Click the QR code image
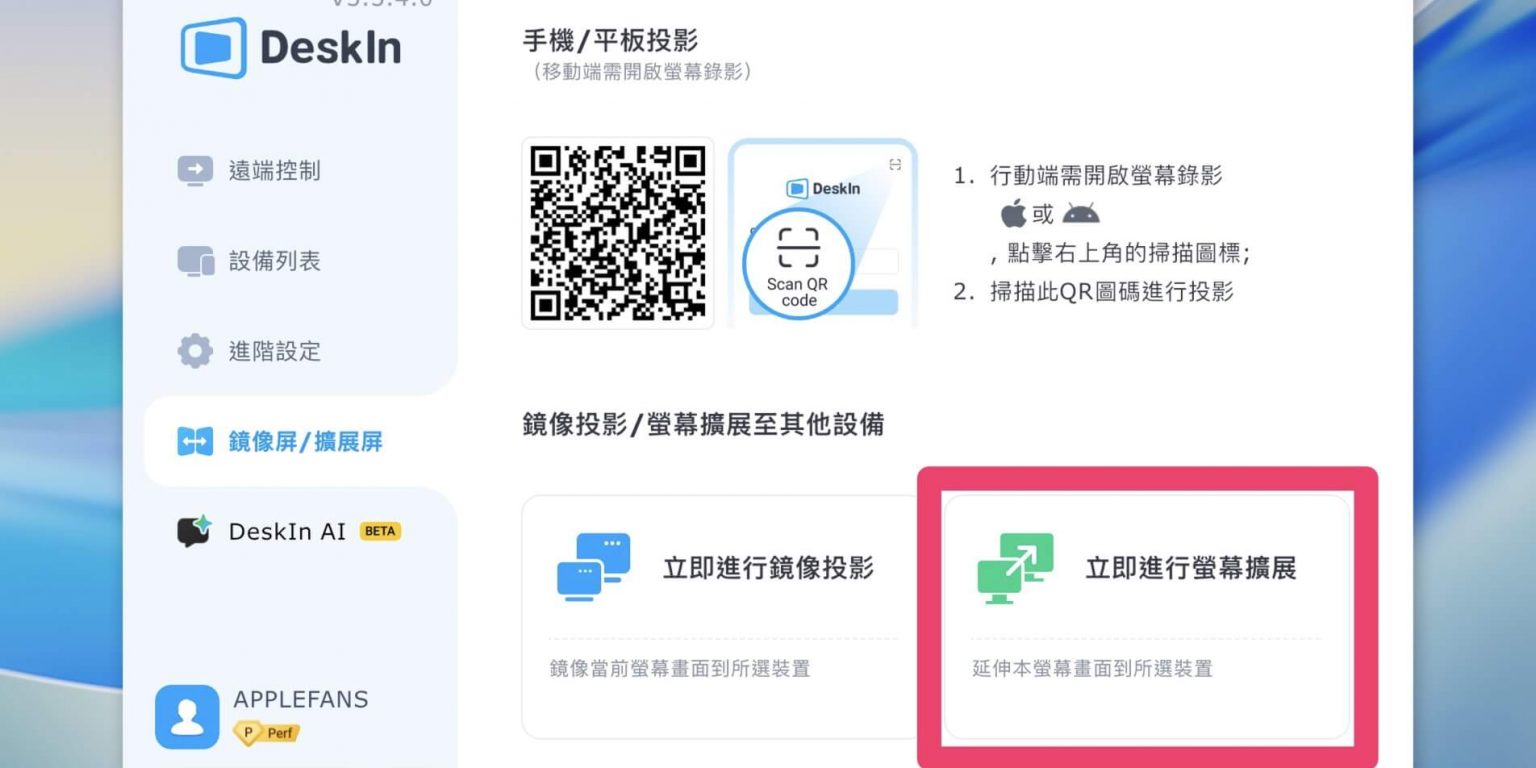 click(x=618, y=233)
